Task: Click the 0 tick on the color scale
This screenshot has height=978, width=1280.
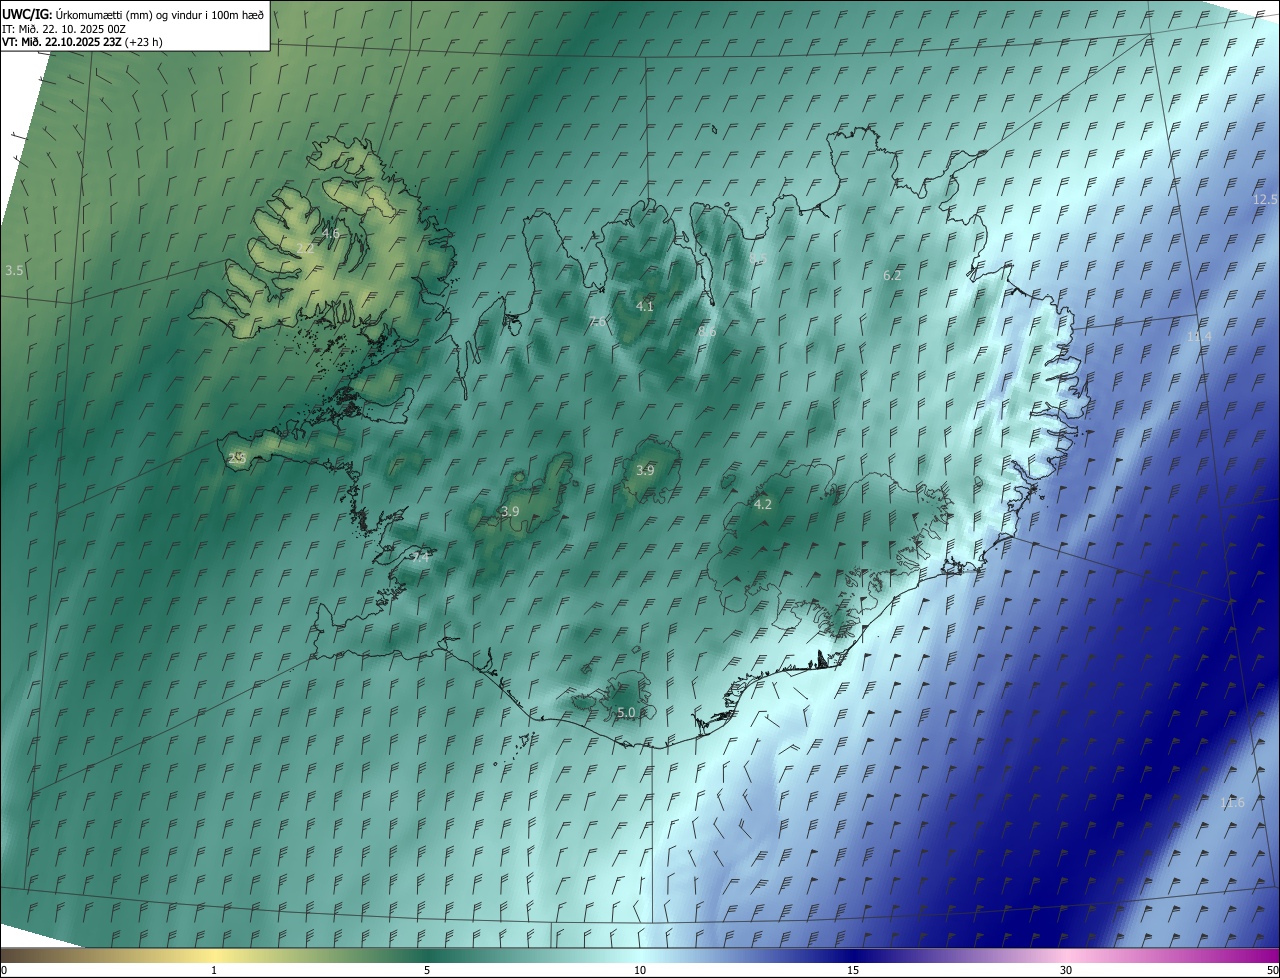Action: point(4,970)
